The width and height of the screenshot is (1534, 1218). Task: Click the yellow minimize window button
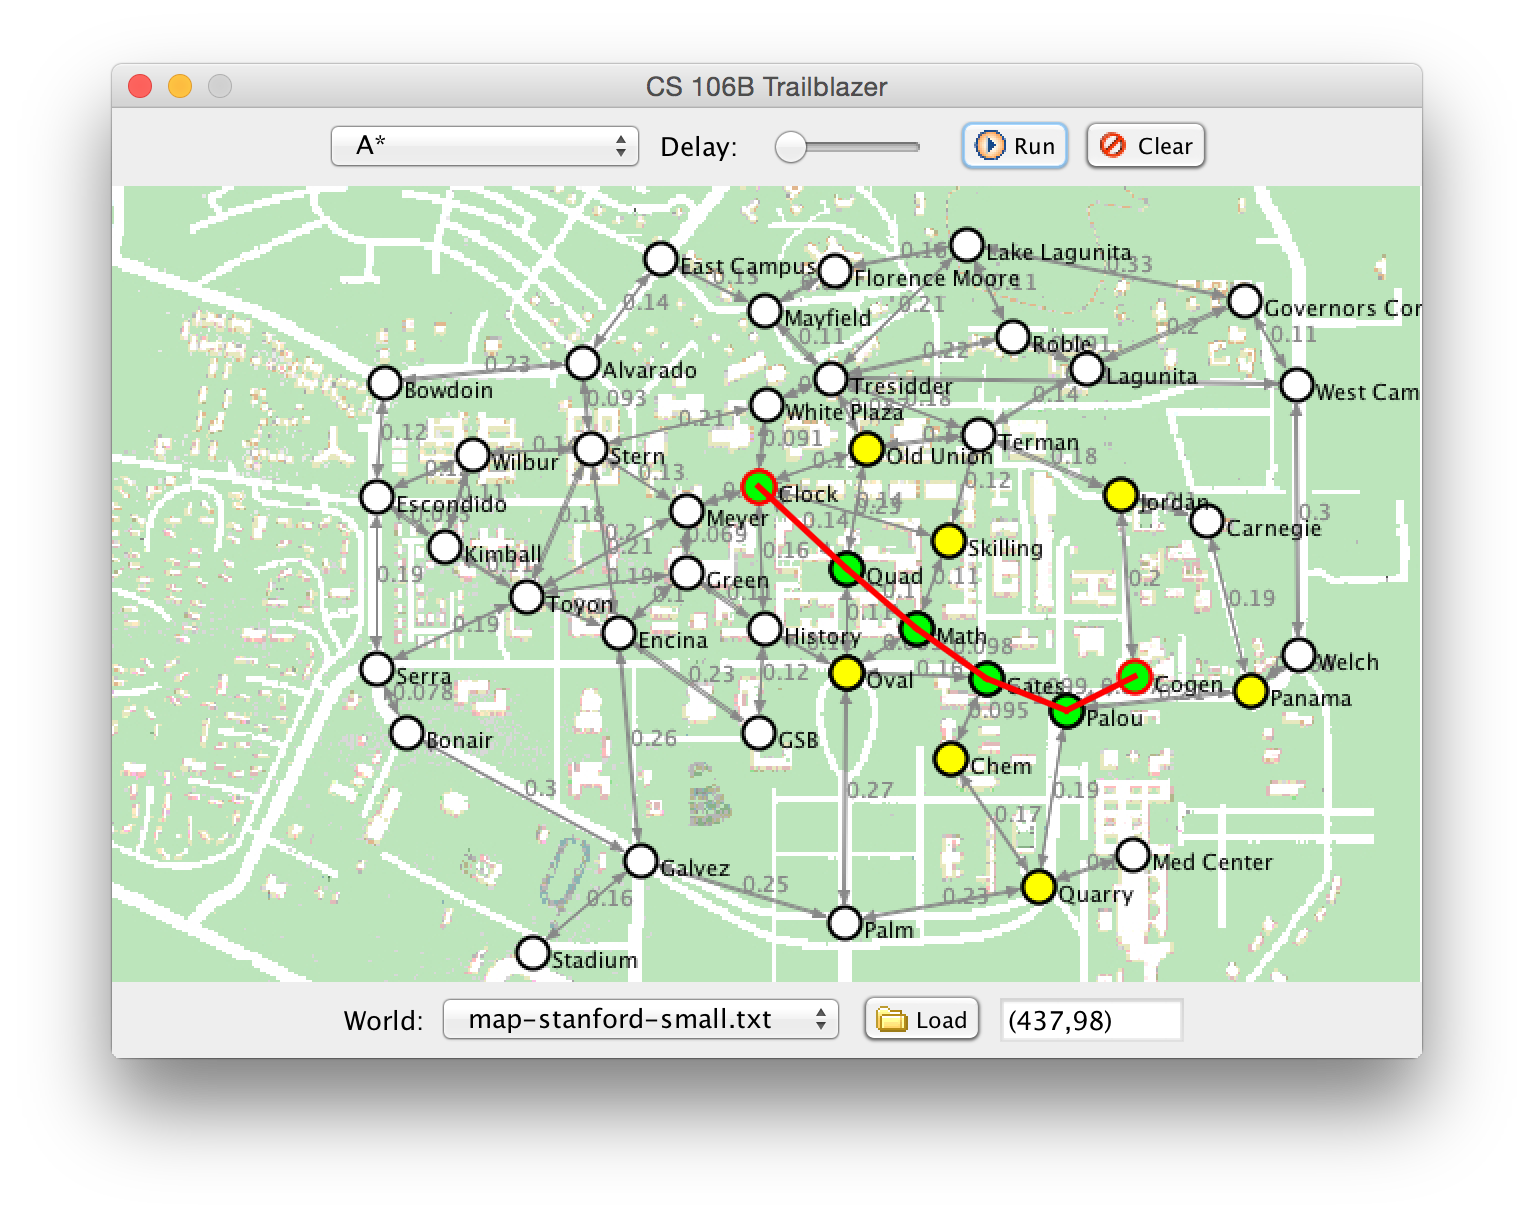point(180,87)
